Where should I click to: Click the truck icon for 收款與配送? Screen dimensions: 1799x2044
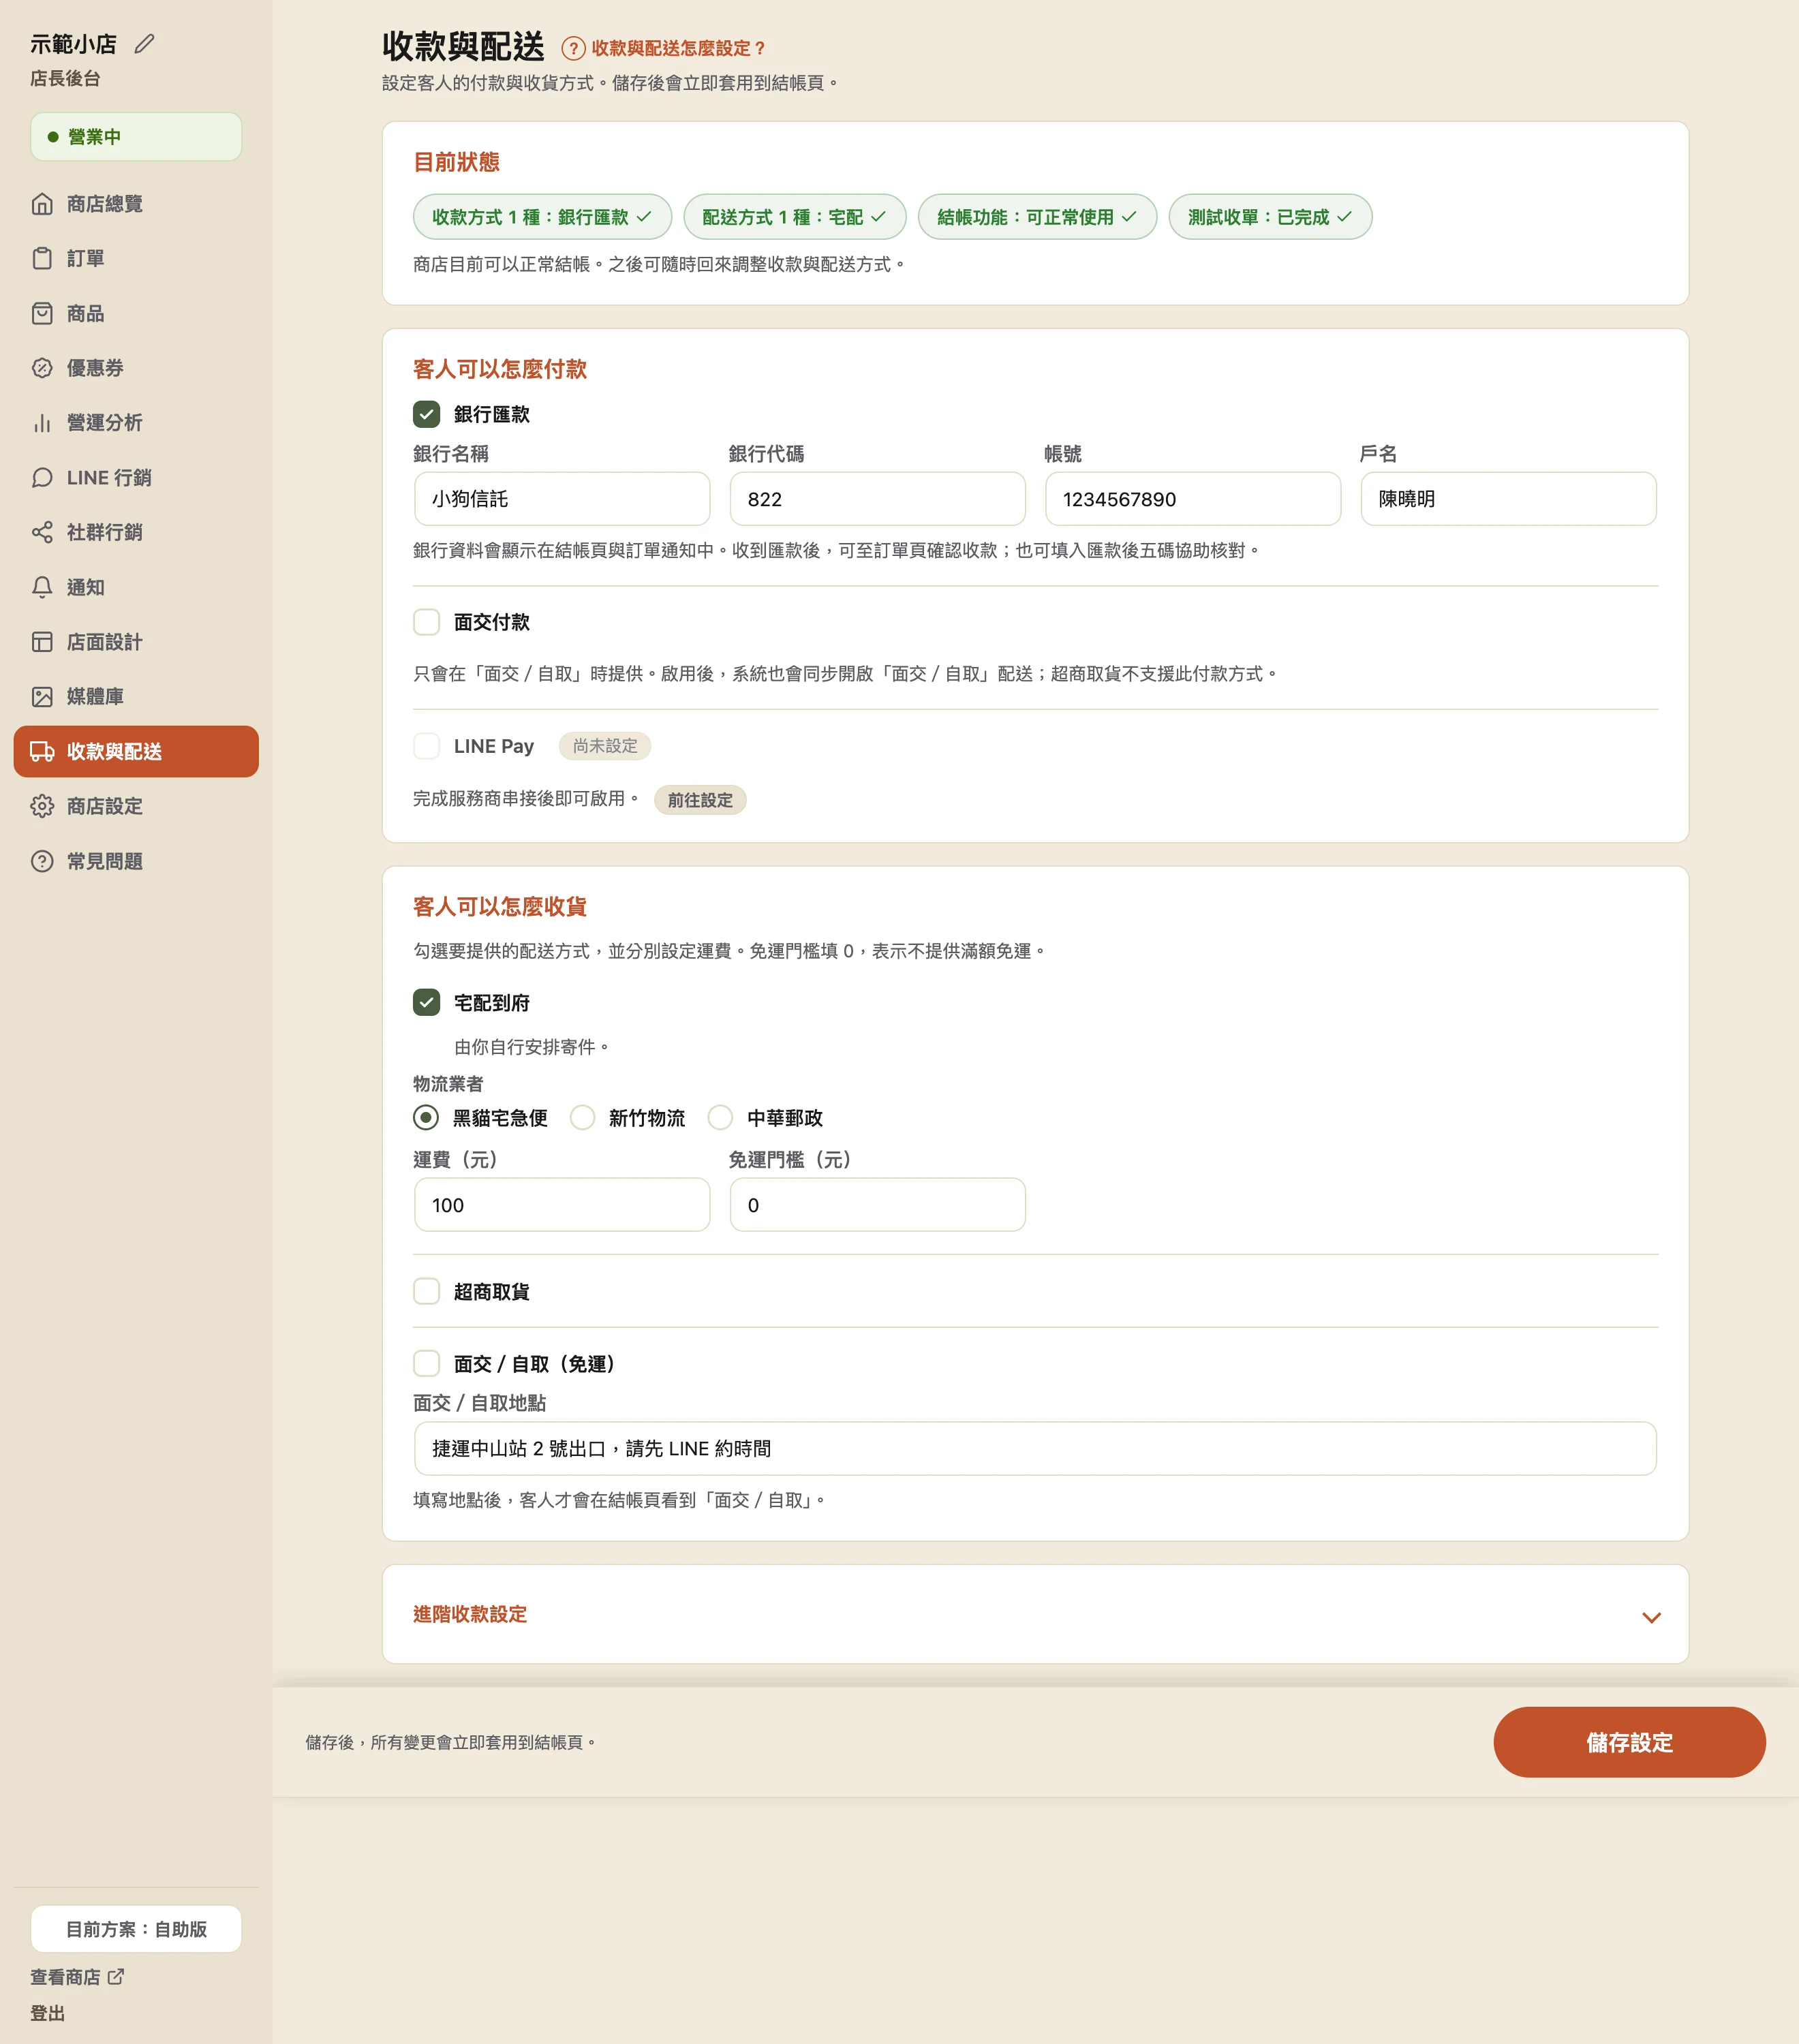pos(42,751)
